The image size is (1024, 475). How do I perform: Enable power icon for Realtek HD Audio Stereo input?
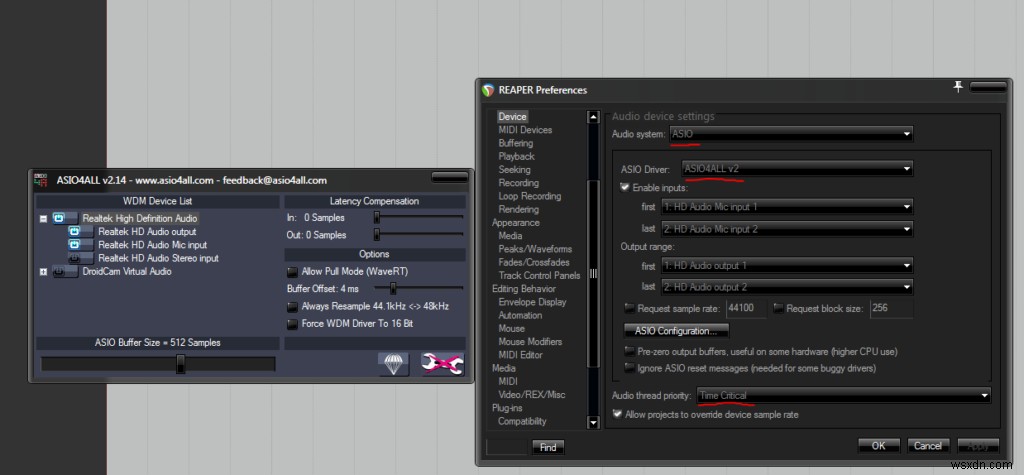tap(74, 258)
